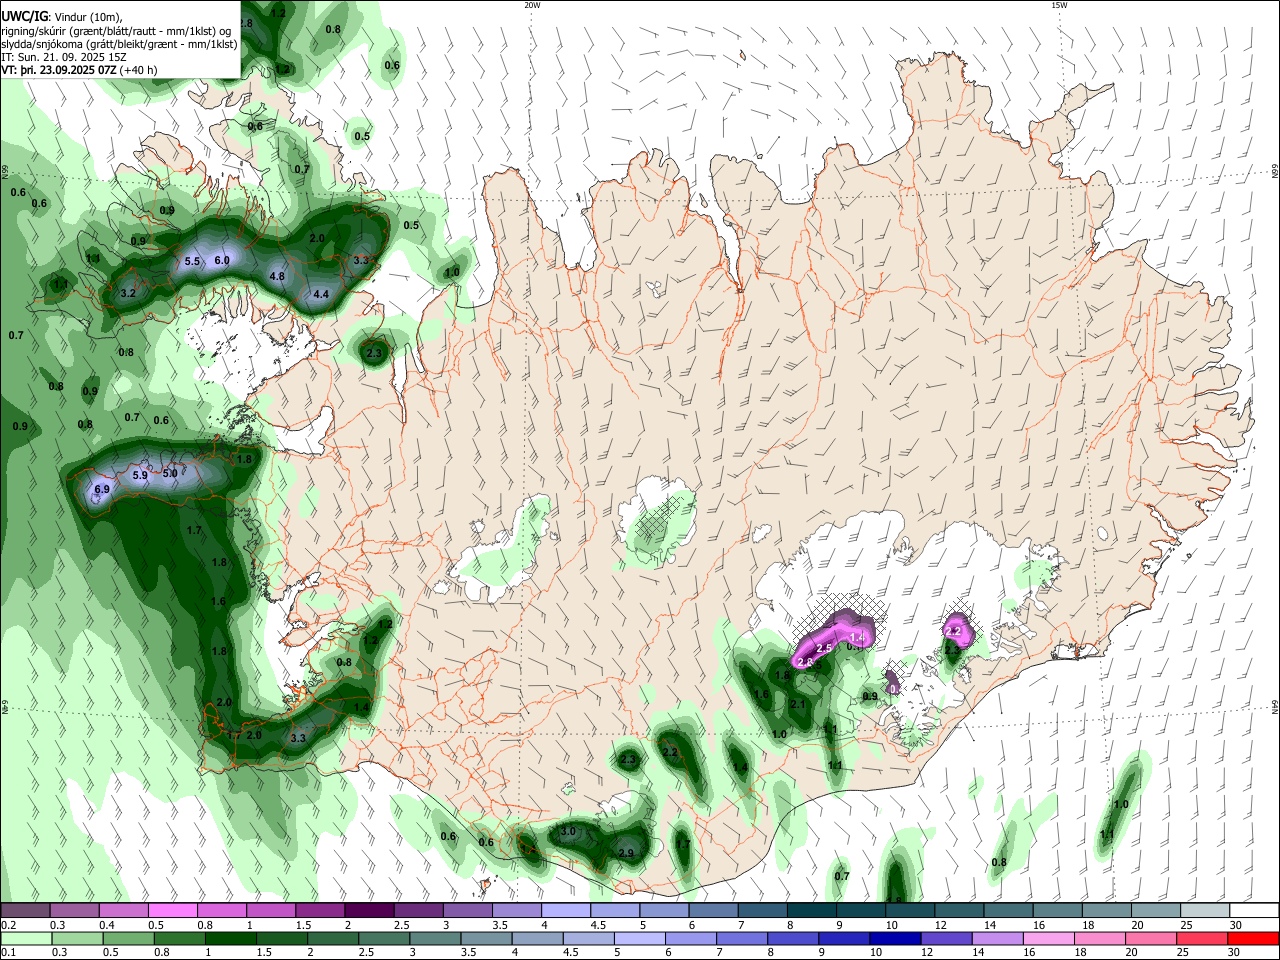Click the "UWC/IG" title text

point(23,17)
